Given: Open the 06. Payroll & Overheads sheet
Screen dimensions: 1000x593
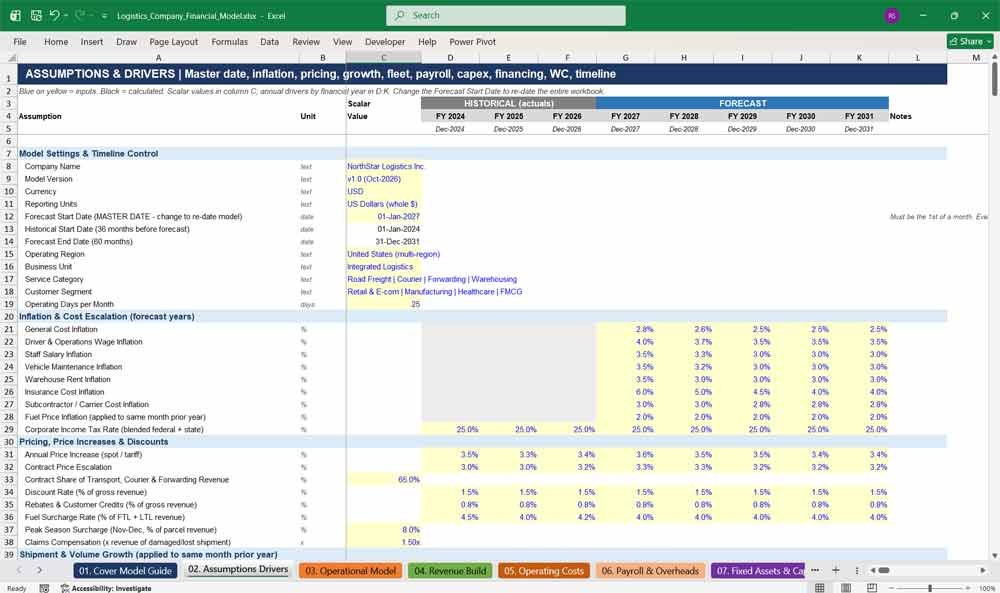Looking at the screenshot, I should tap(650, 571).
